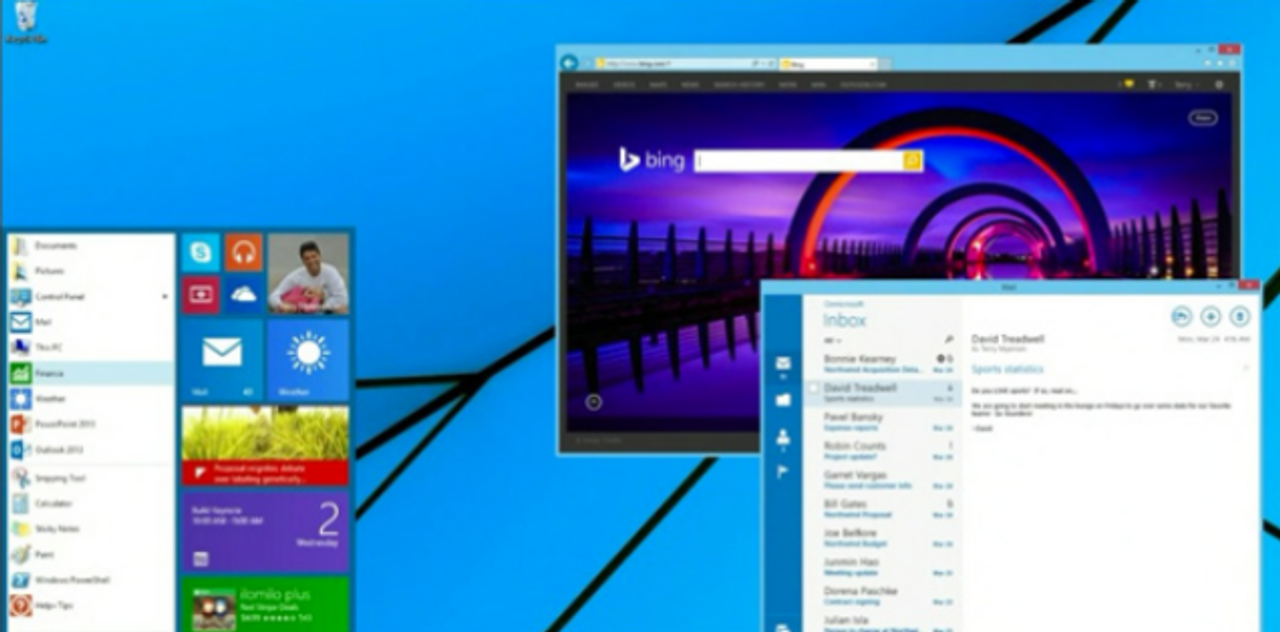Open the OneDrive cloud tile
This screenshot has height=632, width=1280.
(x=244, y=295)
